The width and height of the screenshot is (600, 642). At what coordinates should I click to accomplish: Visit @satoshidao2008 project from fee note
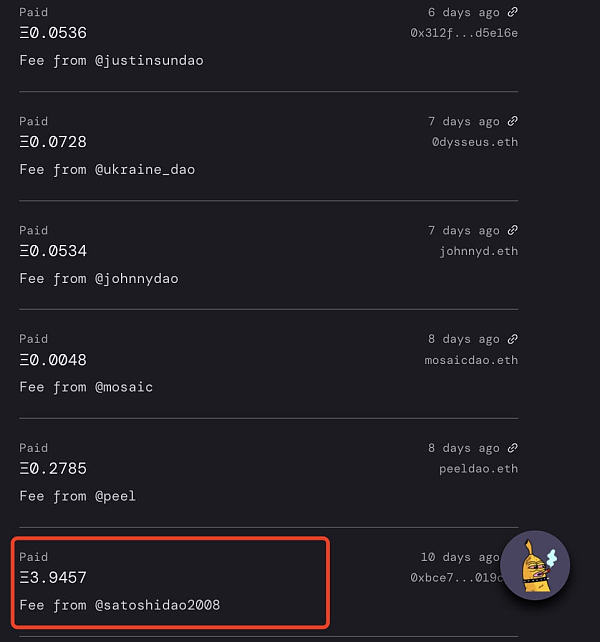157,605
